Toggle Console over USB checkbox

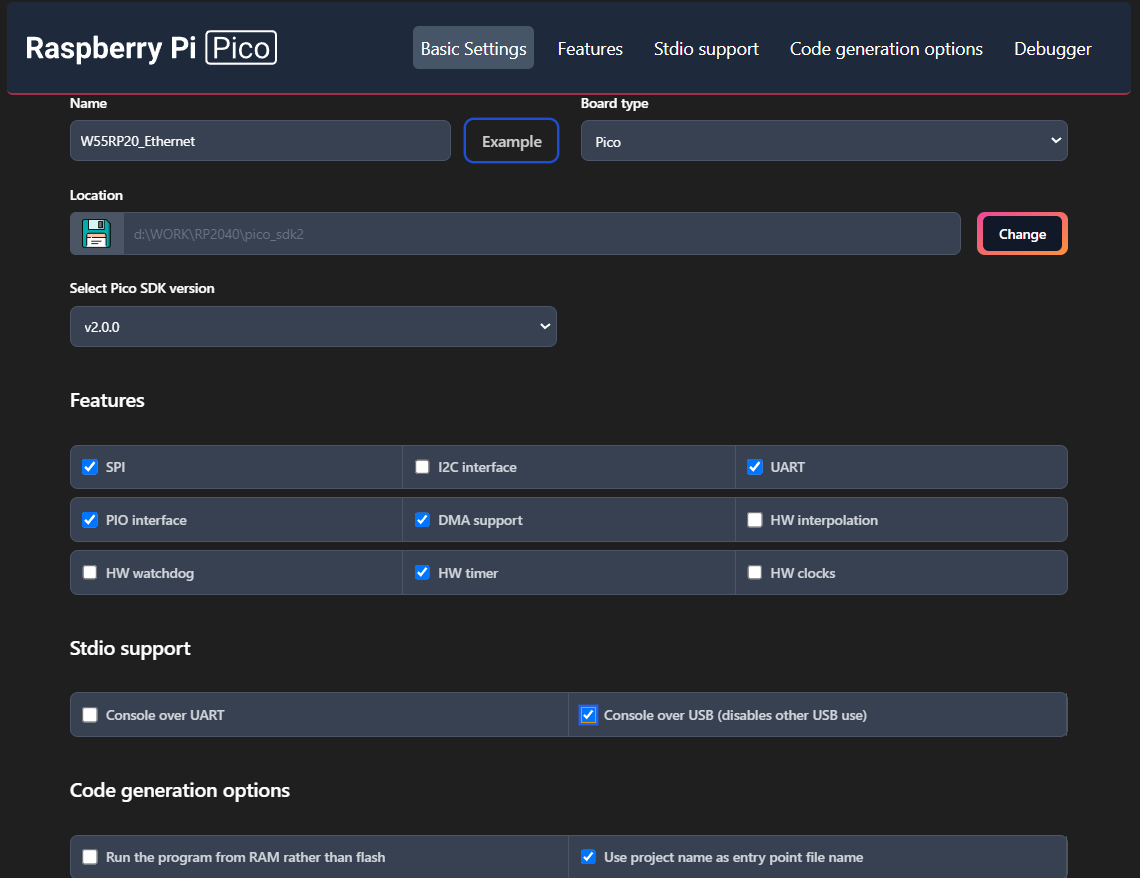pyautogui.click(x=588, y=715)
